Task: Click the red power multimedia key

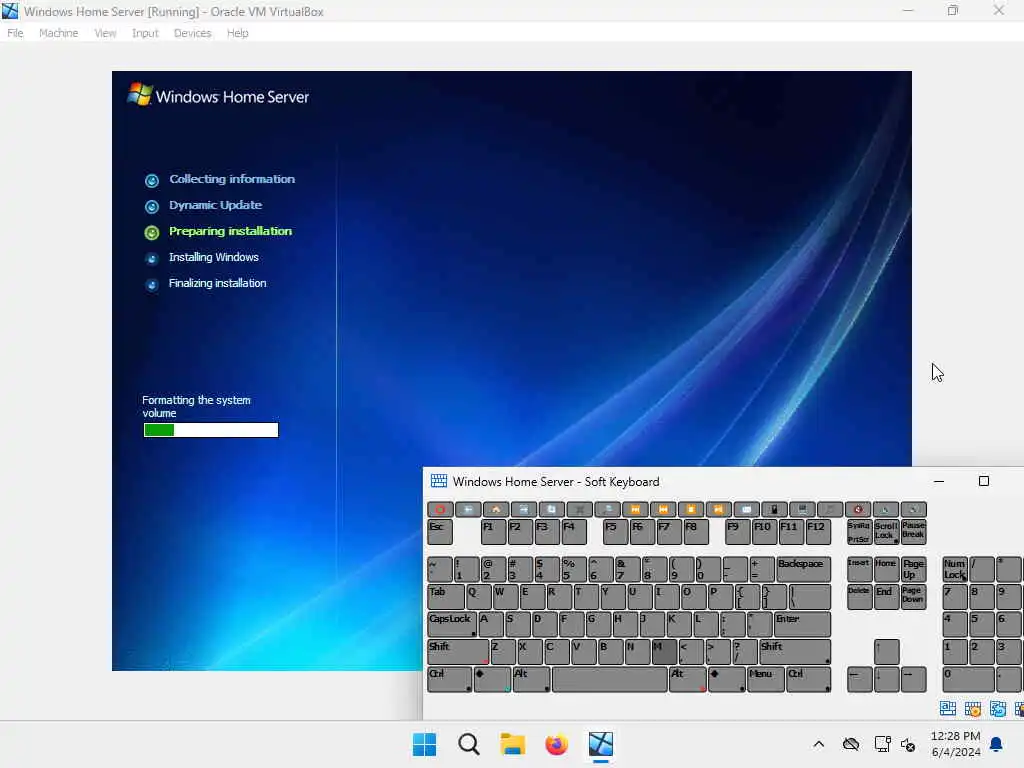Action: (440, 509)
